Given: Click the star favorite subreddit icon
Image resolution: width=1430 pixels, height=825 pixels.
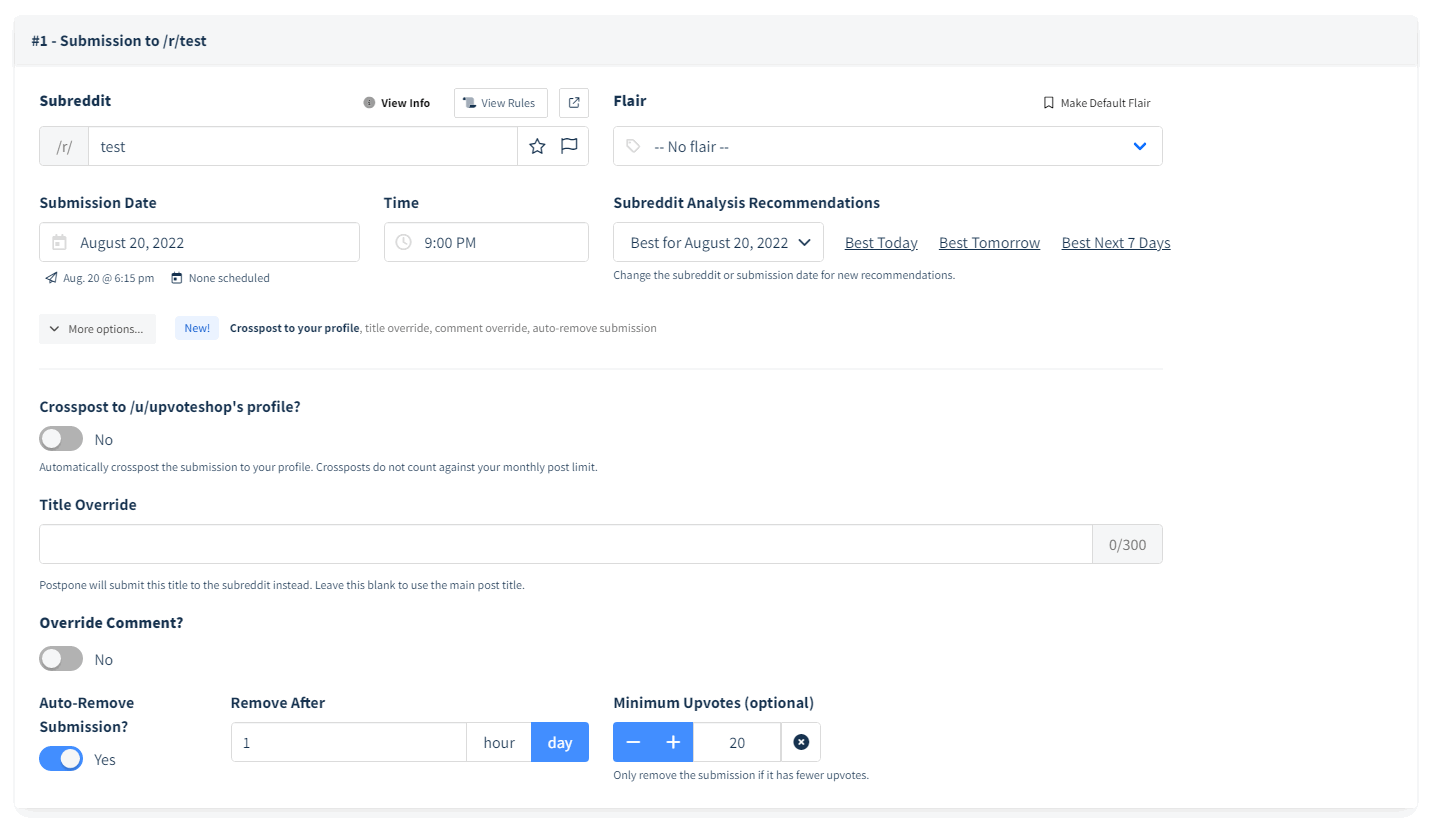Looking at the screenshot, I should 537,146.
